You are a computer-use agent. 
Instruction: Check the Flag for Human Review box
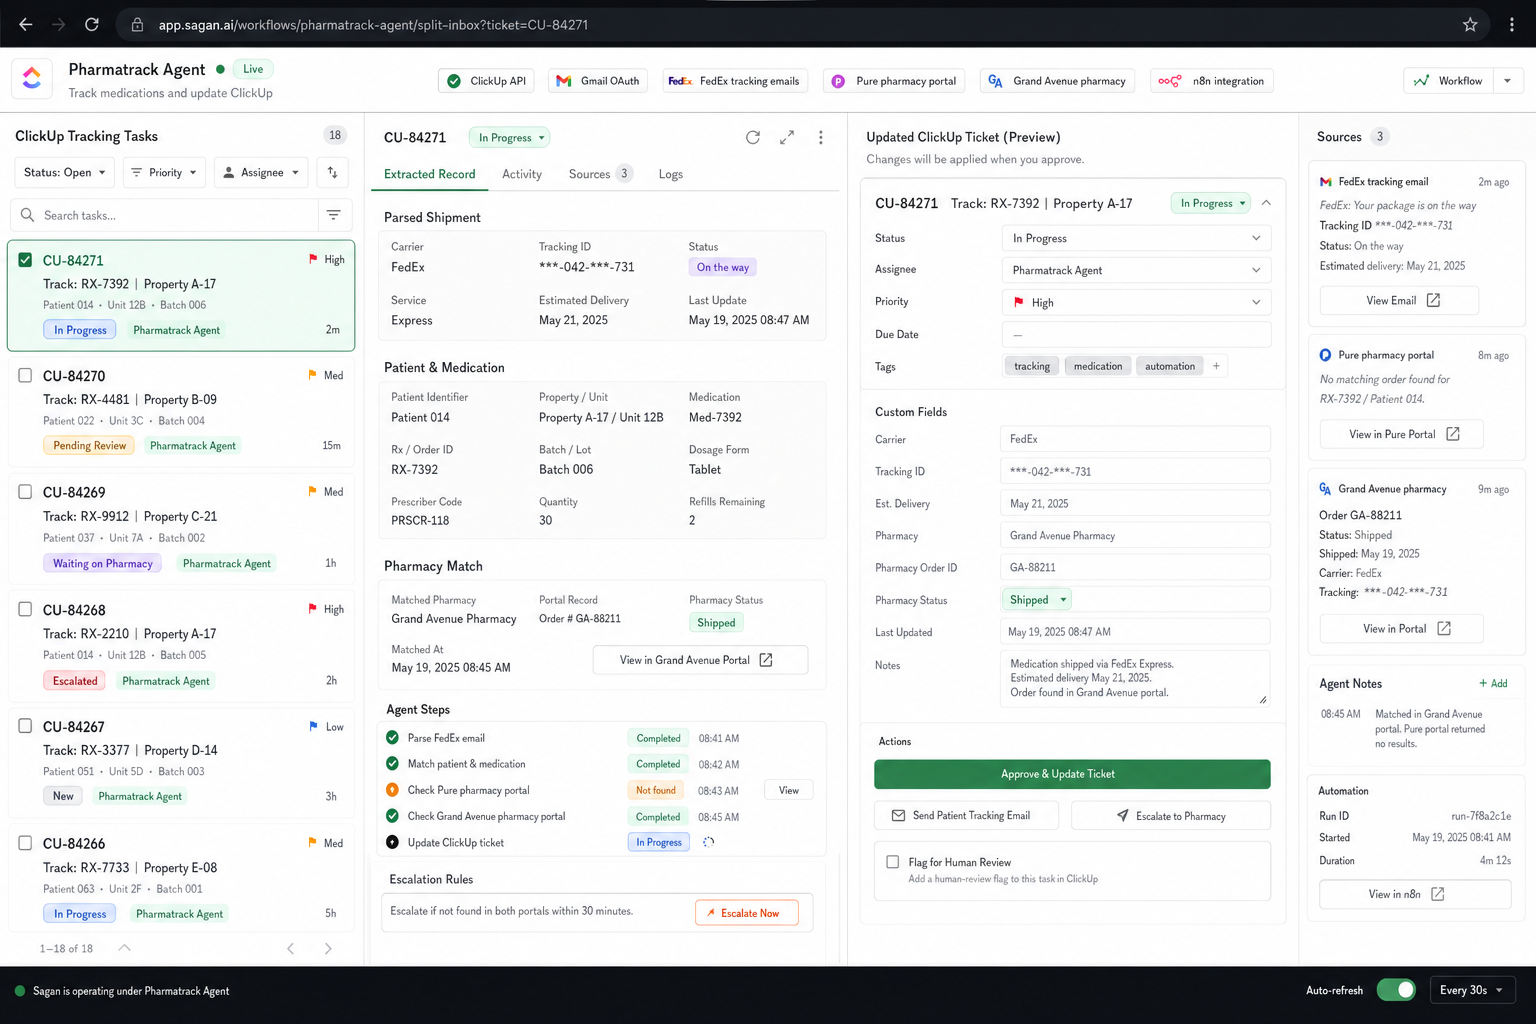(x=893, y=862)
